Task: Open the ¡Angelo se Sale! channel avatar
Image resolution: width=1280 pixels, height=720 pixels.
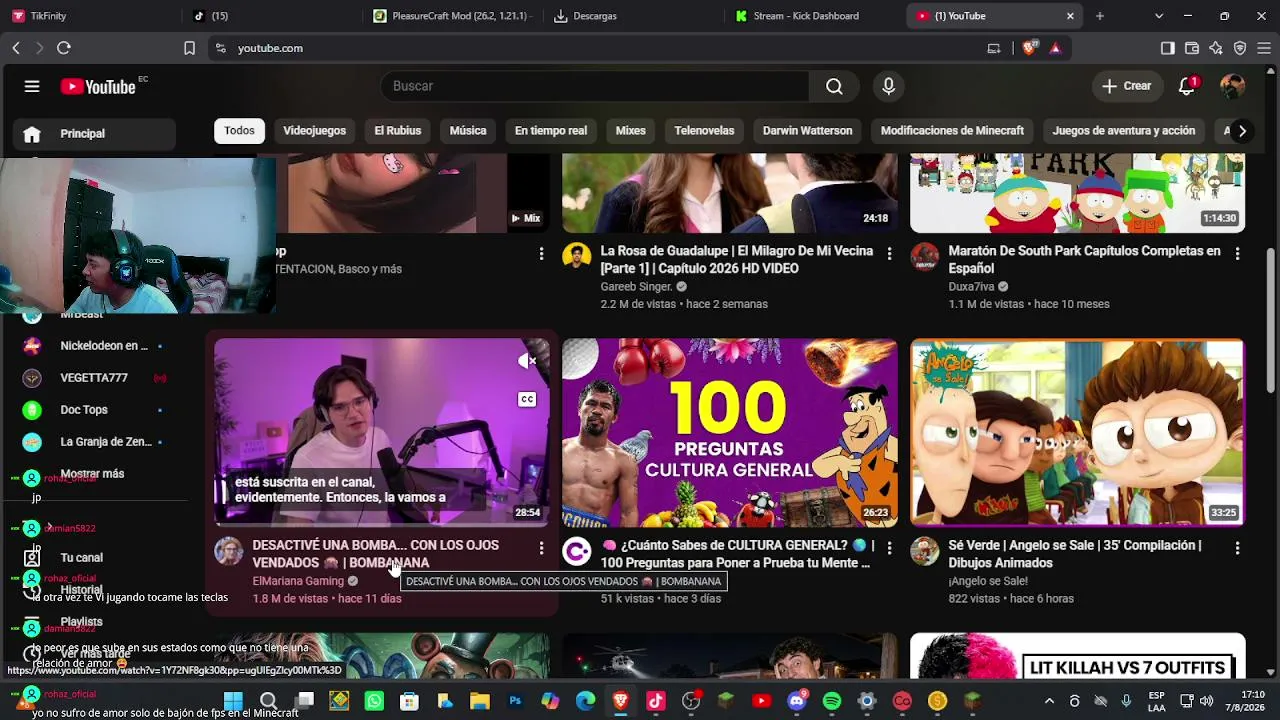Action: click(925, 551)
